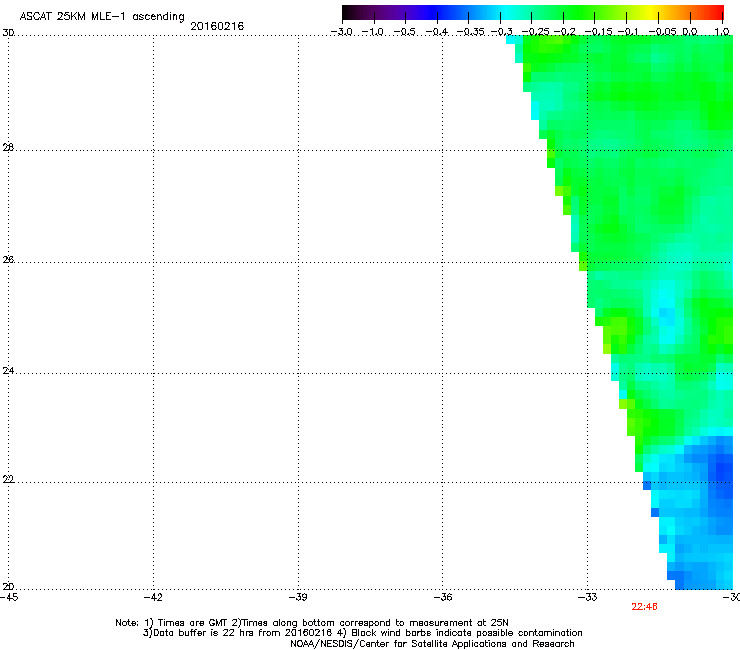This screenshot has height=650, width=740.
Task: Click the longitude axis label '-42'
Action: pos(153,597)
